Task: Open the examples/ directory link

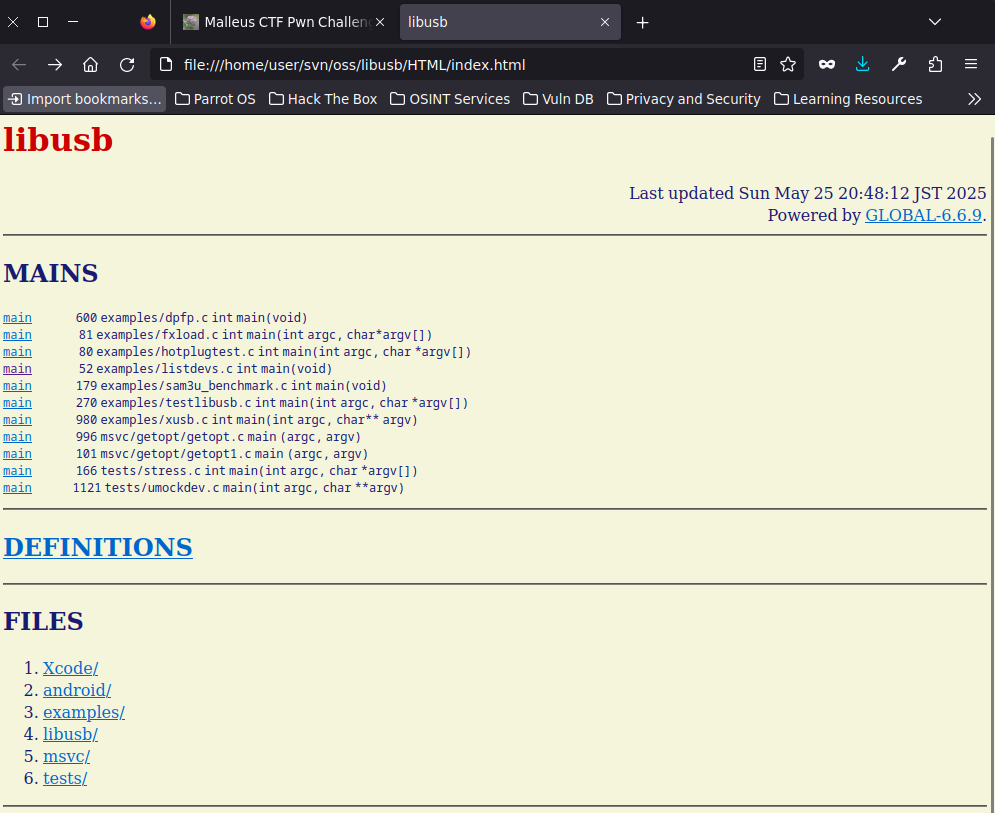Action: tap(83, 712)
